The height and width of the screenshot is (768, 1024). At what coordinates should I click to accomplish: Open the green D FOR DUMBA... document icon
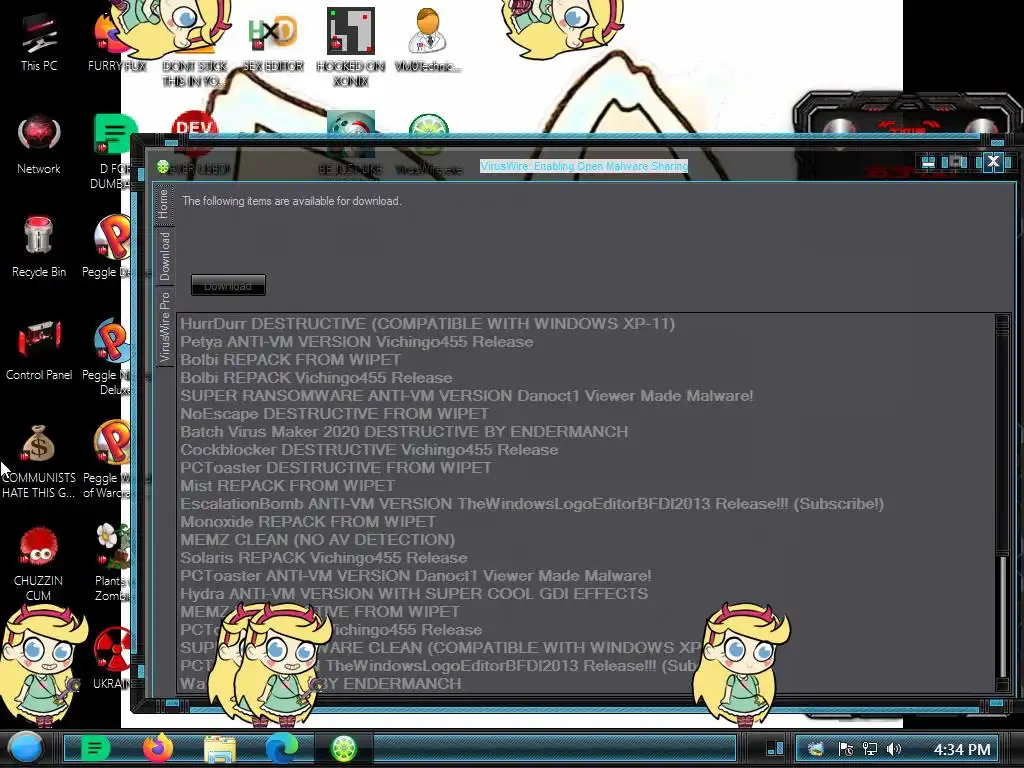pyautogui.click(x=112, y=152)
